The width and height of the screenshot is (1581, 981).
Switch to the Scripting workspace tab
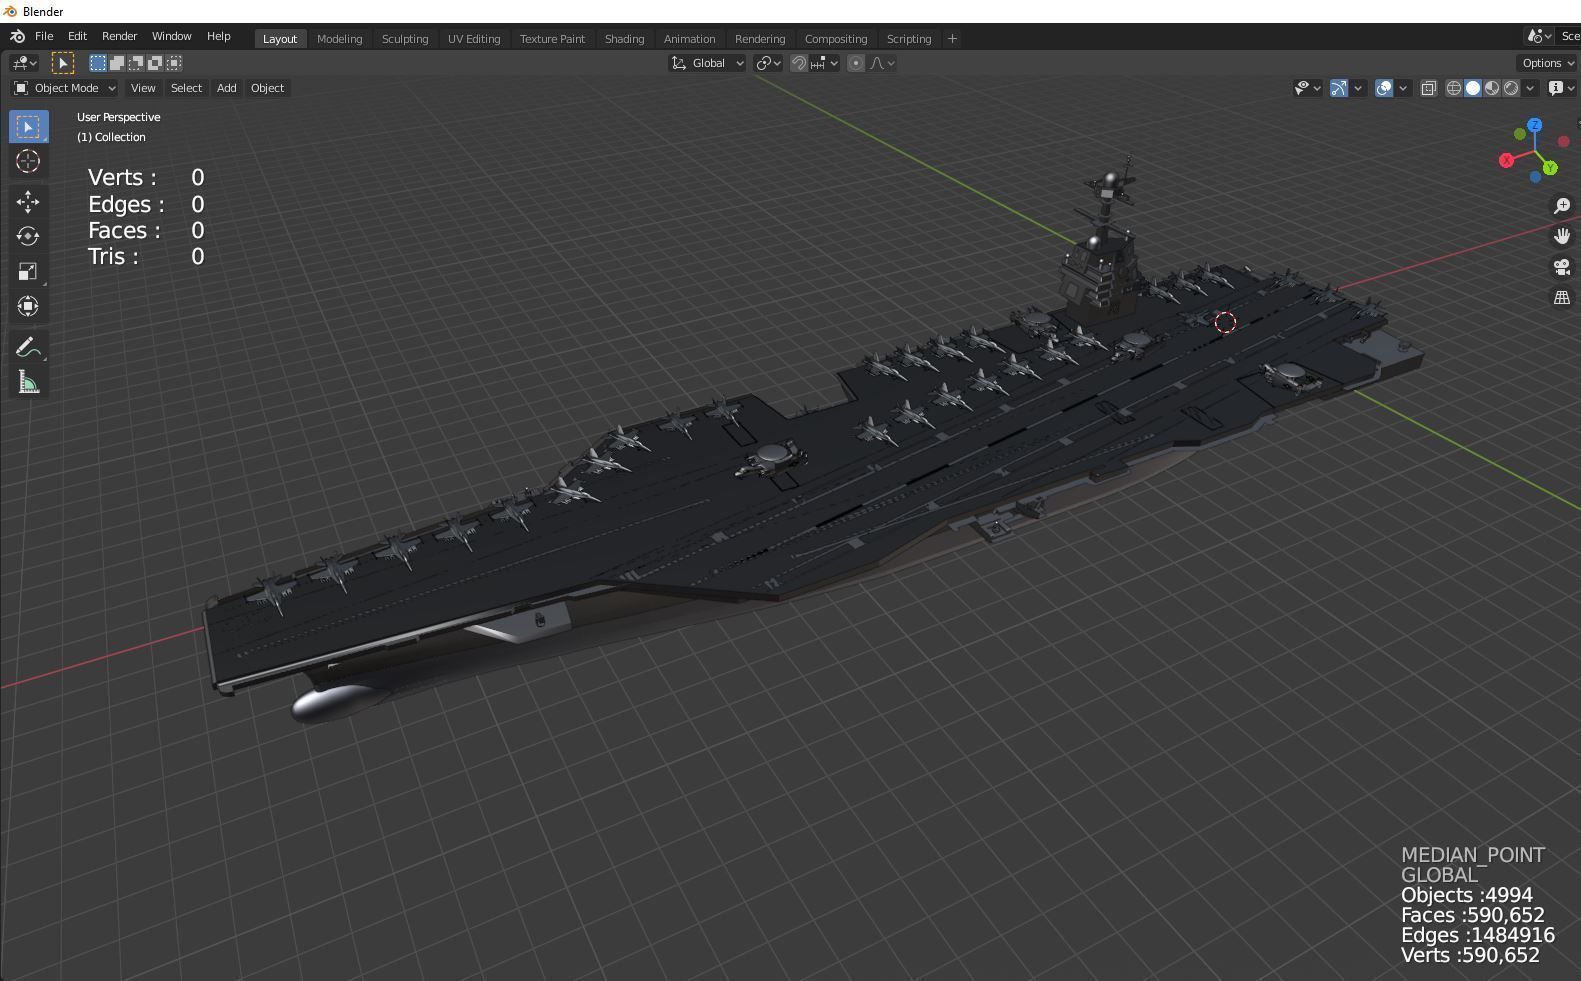[x=909, y=39]
